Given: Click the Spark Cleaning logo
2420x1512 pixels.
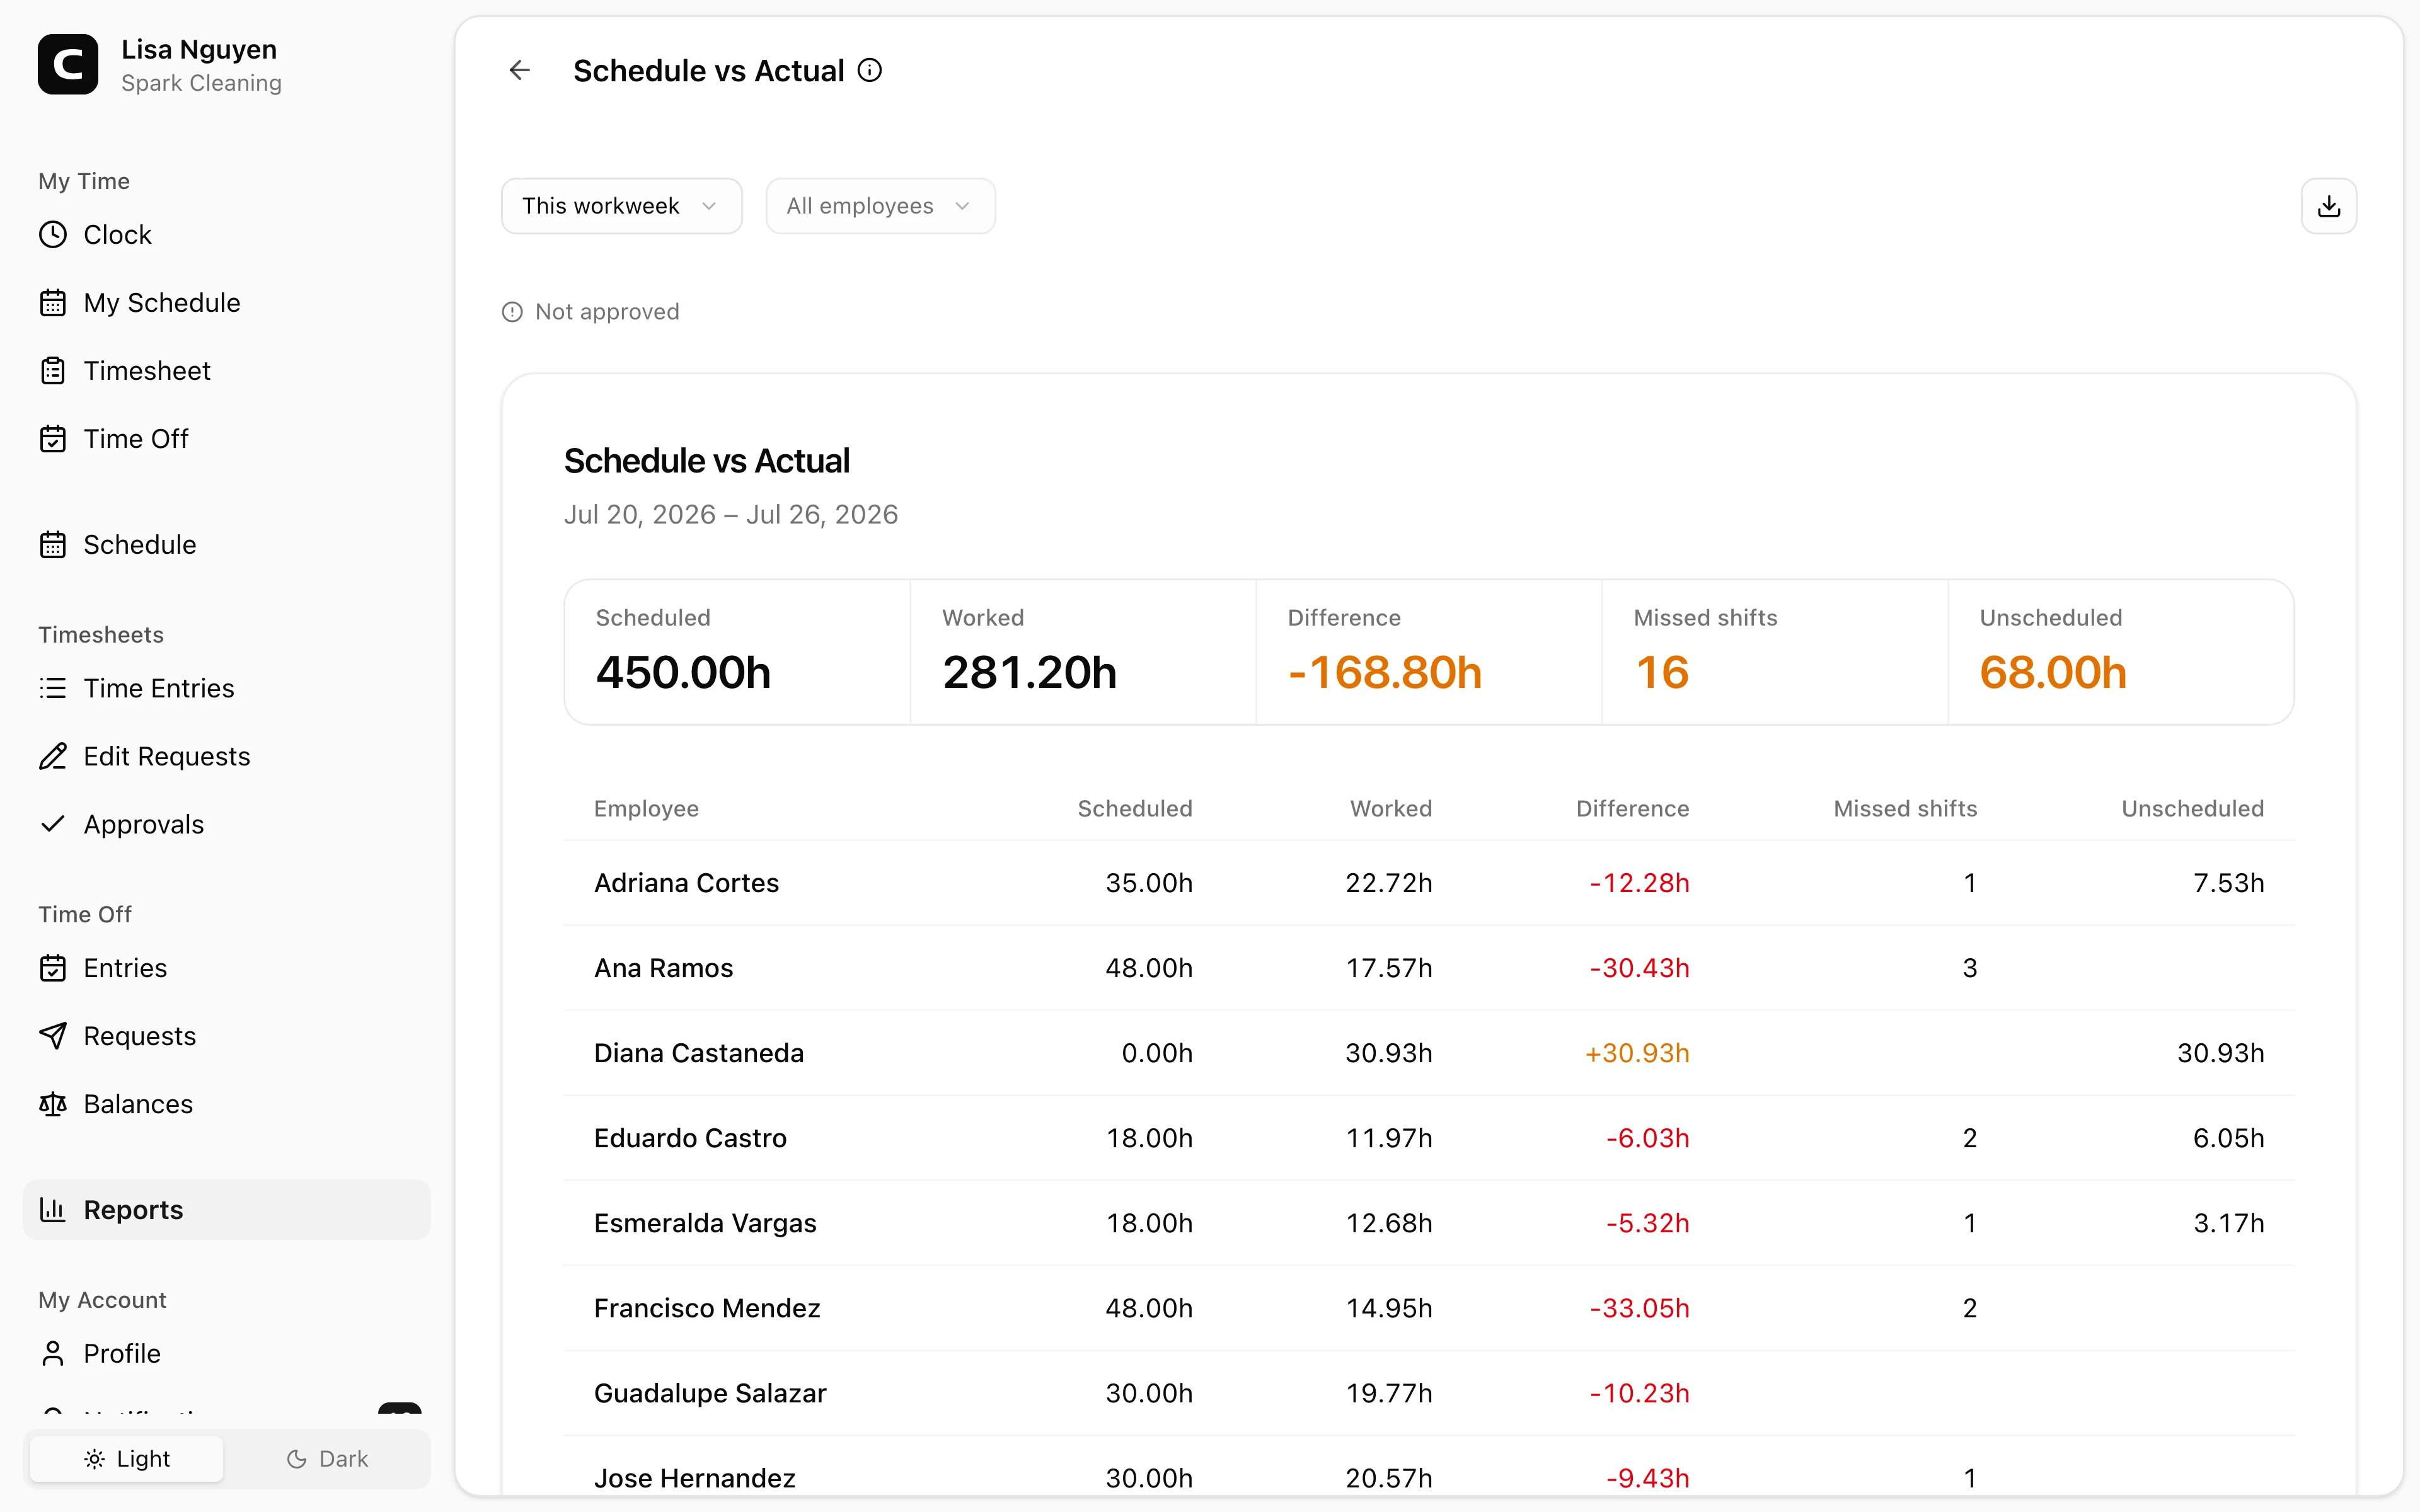Looking at the screenshot, I should click(68, 65).
